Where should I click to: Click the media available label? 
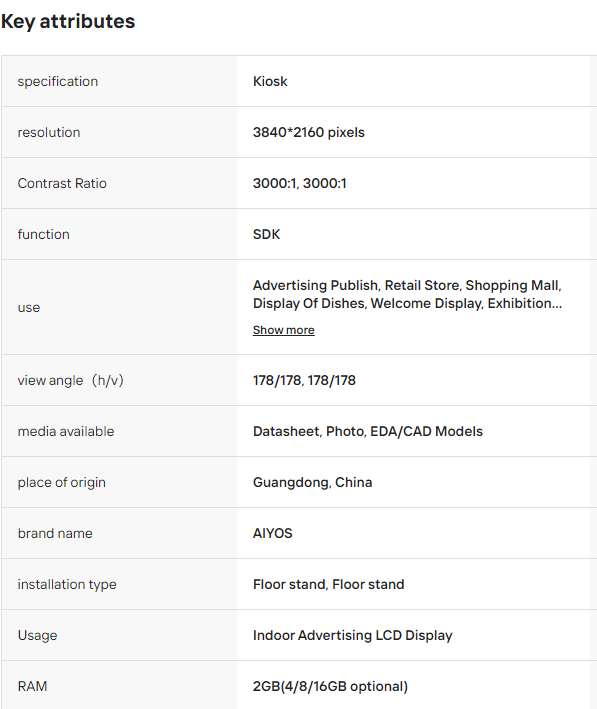66,431
